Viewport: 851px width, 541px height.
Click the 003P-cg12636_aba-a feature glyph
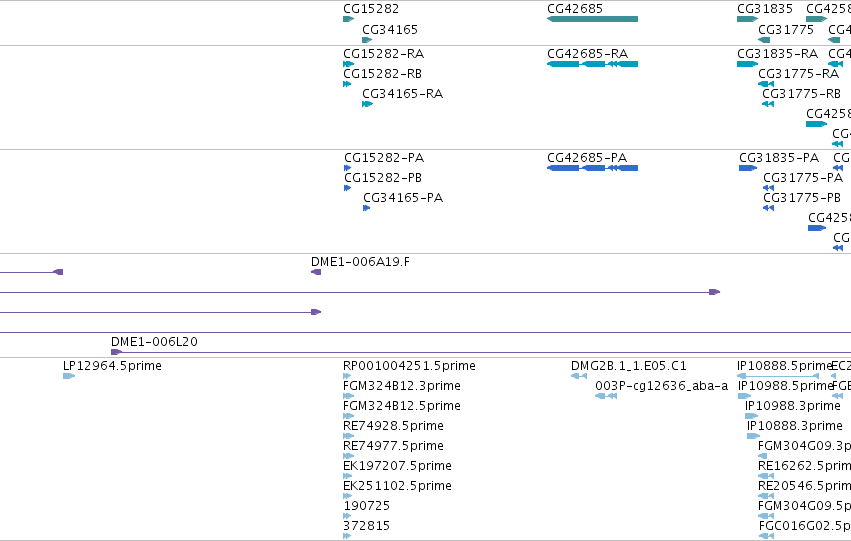click(606, 396)
